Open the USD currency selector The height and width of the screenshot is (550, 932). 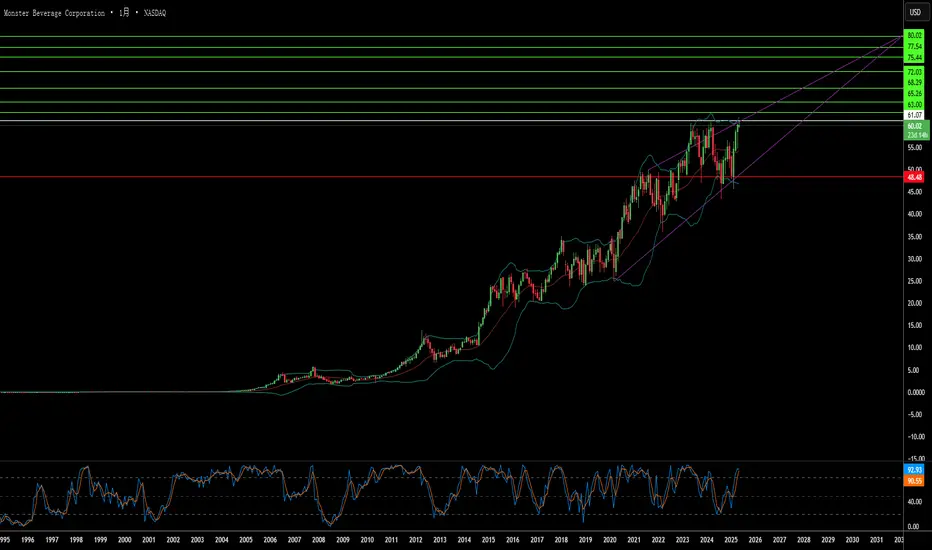pos(915,12)
